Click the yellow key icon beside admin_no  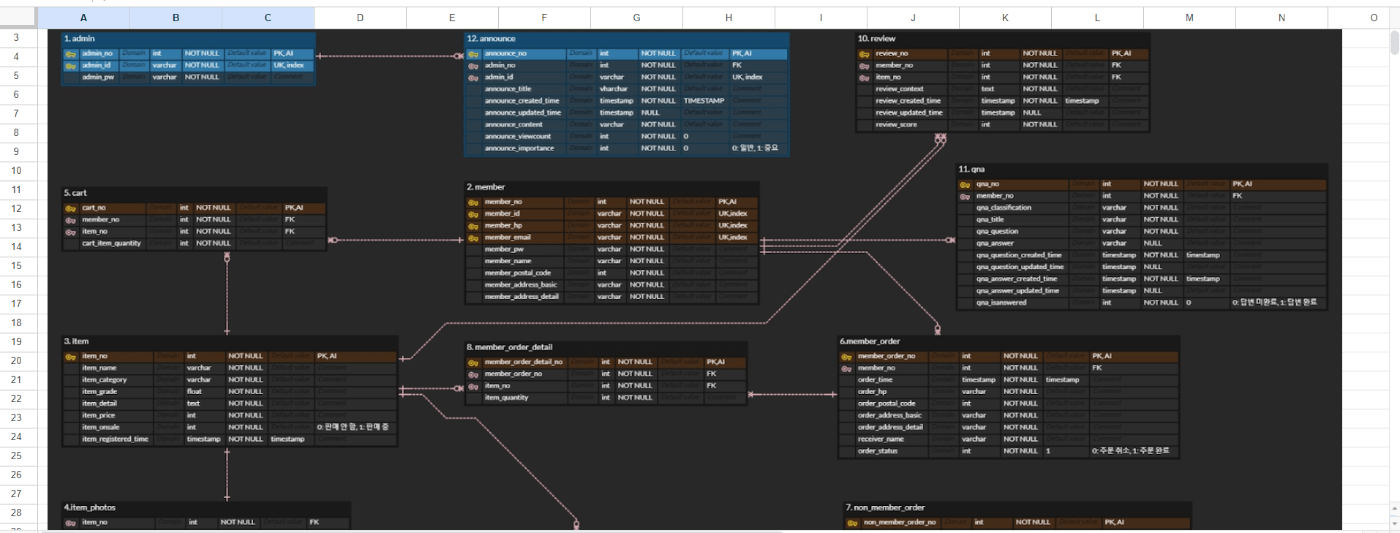[71, 53]
